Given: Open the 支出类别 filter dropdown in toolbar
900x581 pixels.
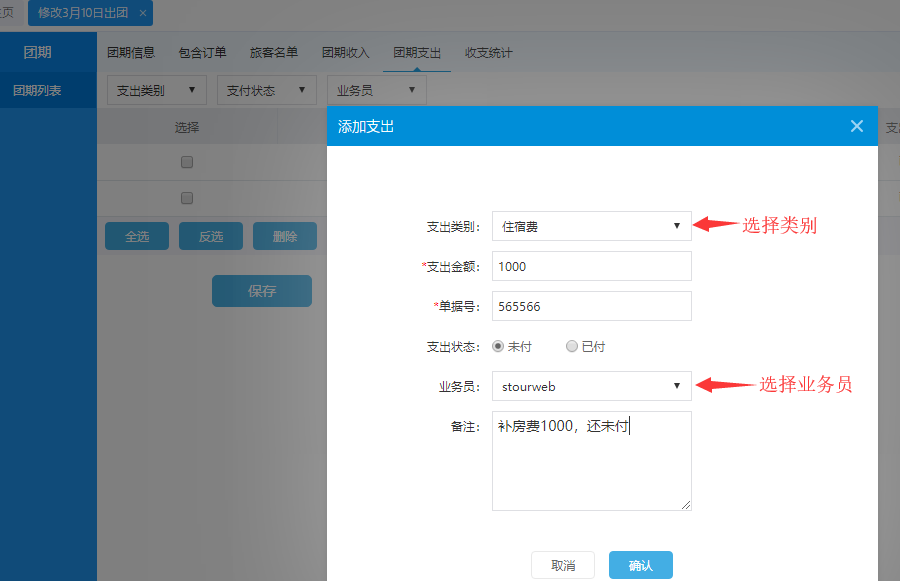Looking at the screenshot, I should pyautogui.click(x=156, y=90).
